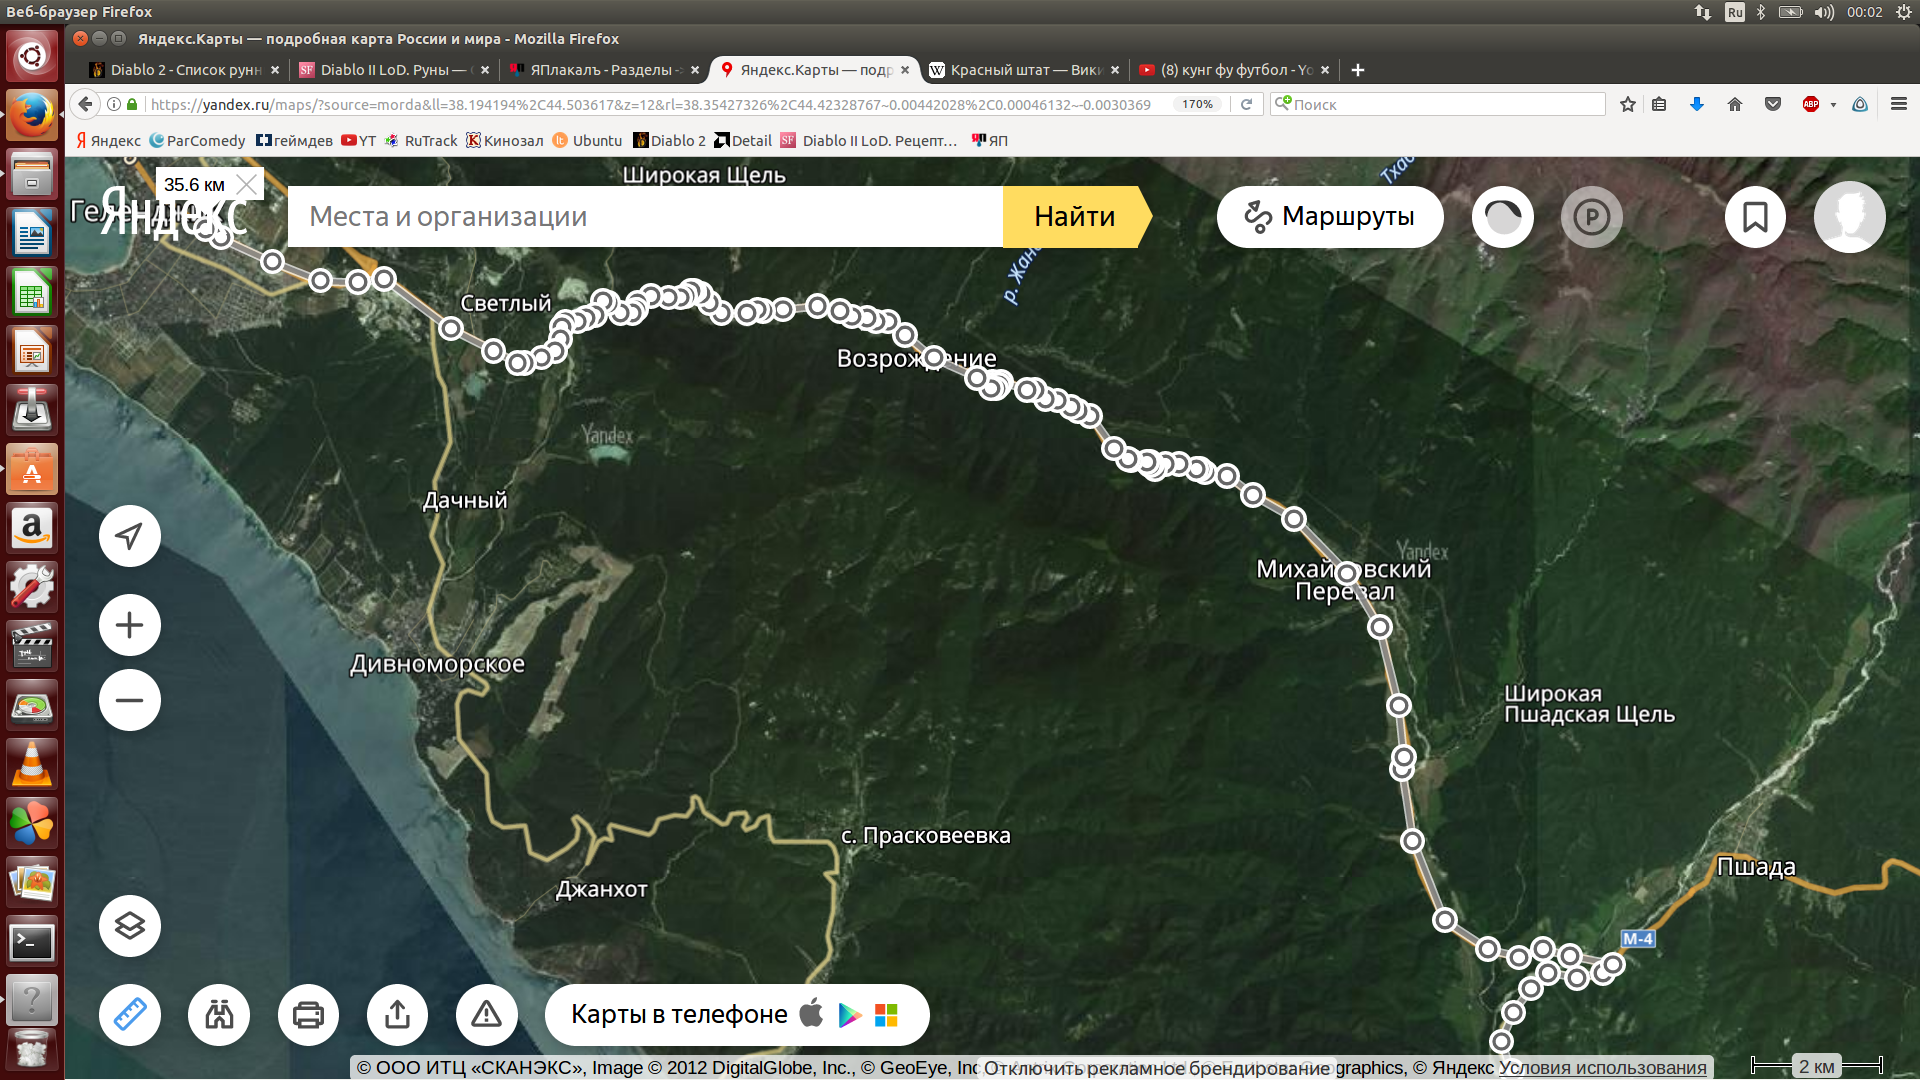Open the Firefox hamburger menu

(x=1899, y=104)
